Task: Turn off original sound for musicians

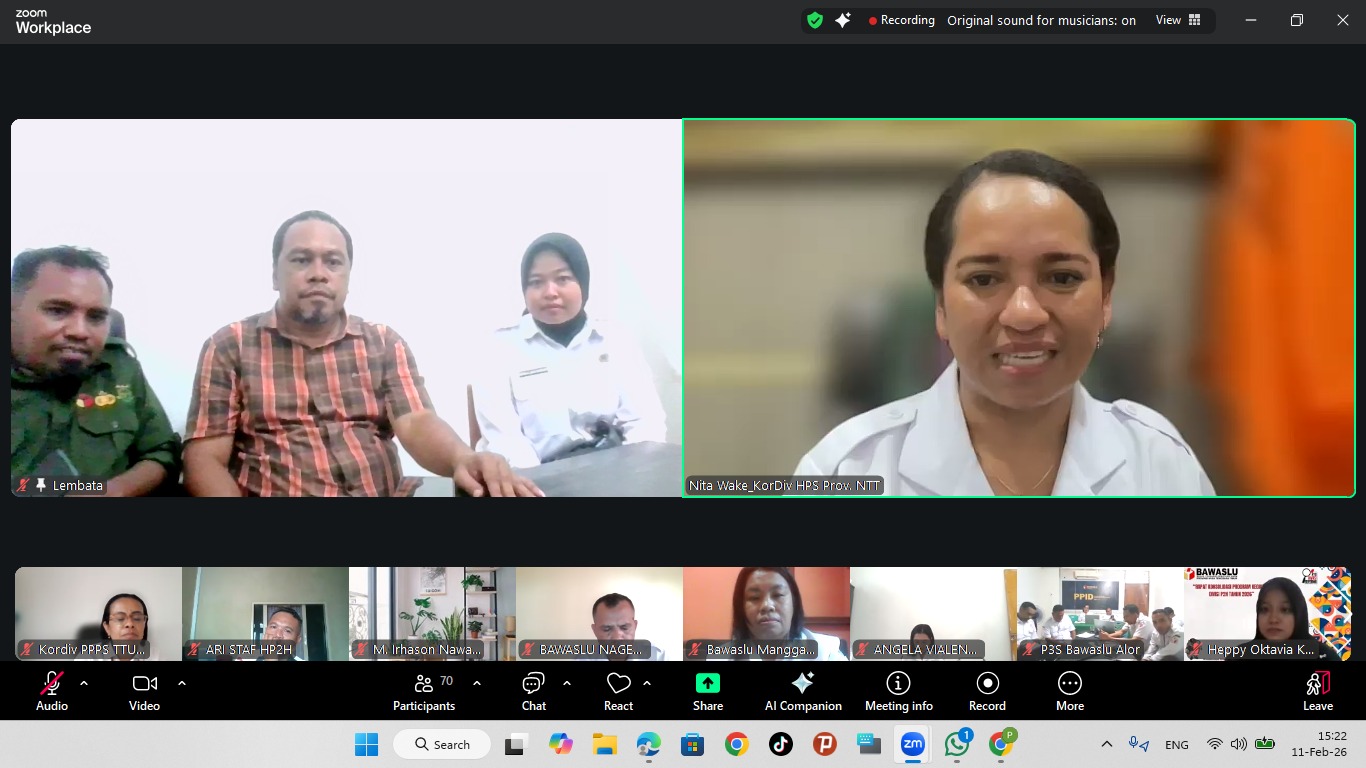Action: coord(1040,19)
